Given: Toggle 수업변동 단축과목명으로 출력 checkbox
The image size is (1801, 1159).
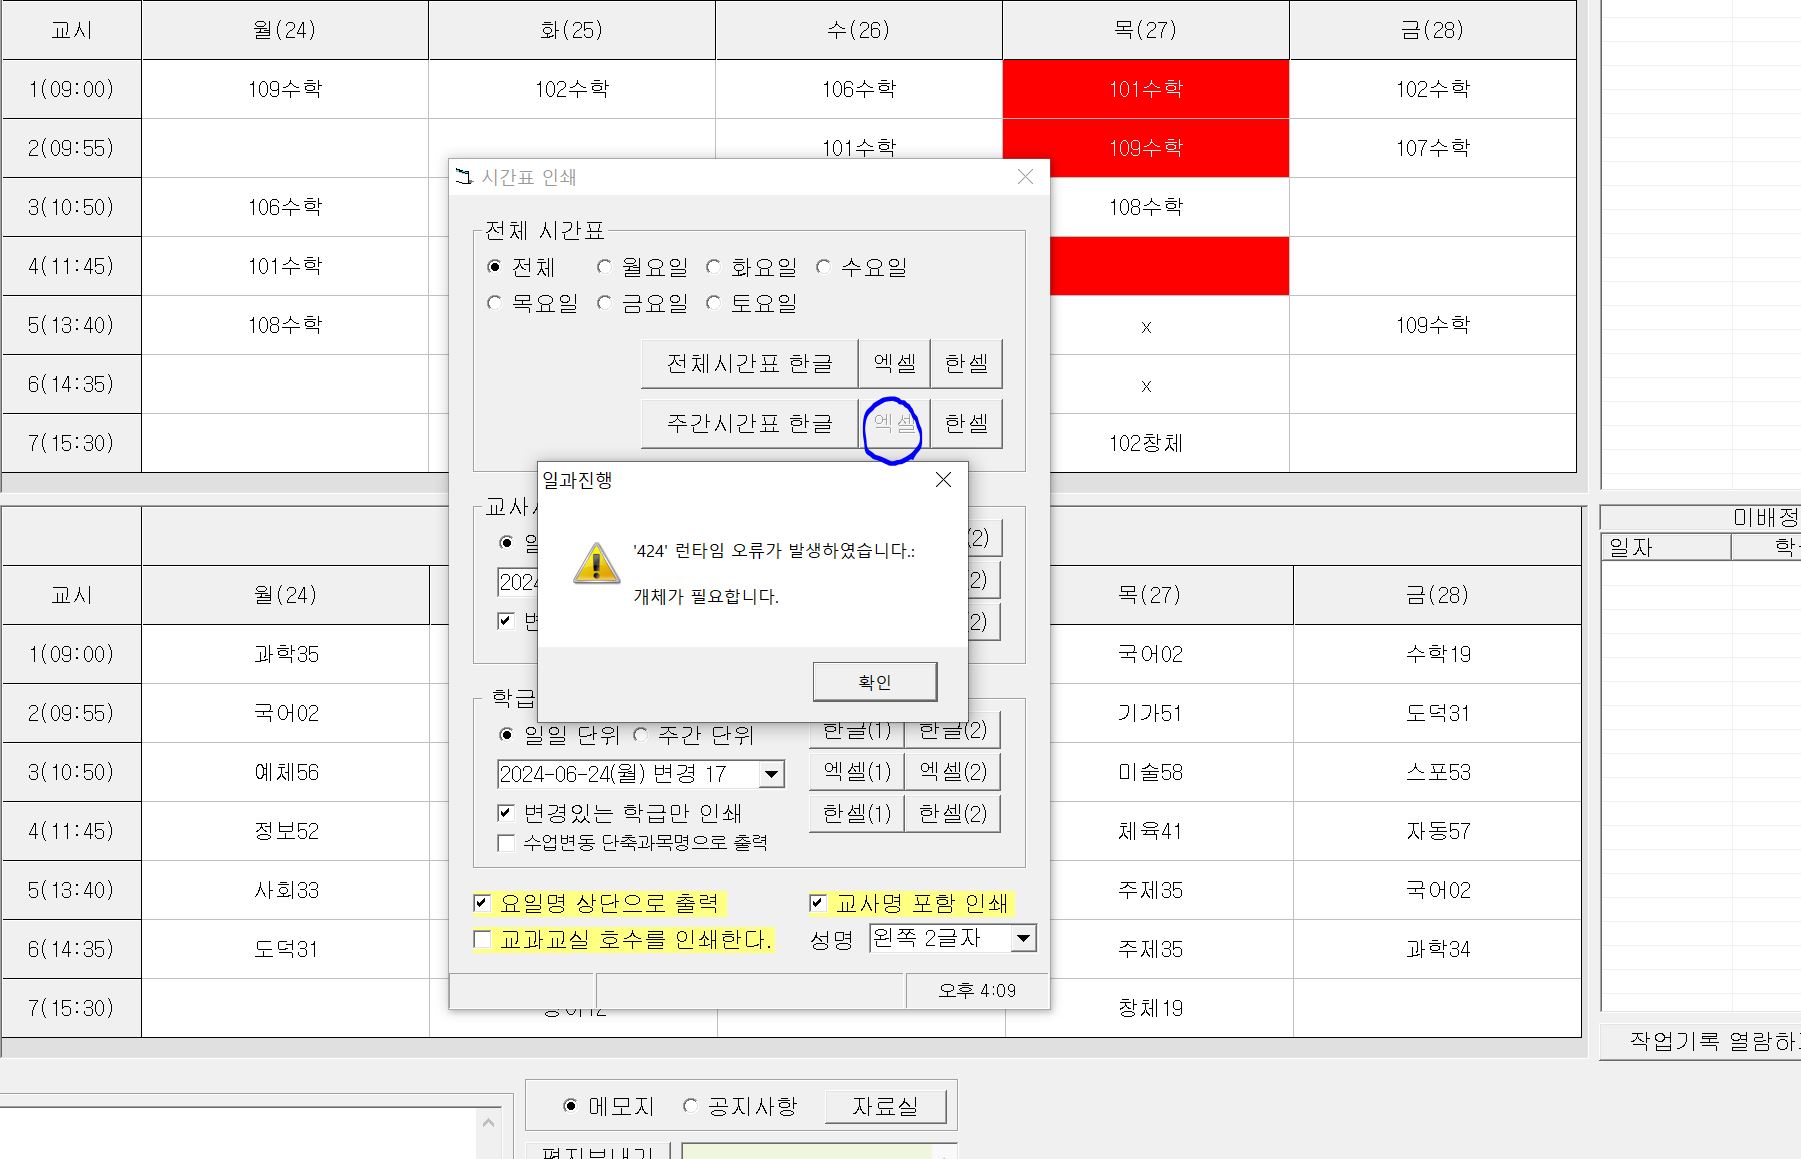Looking at the screenshot, I should [x=506, y=843].
